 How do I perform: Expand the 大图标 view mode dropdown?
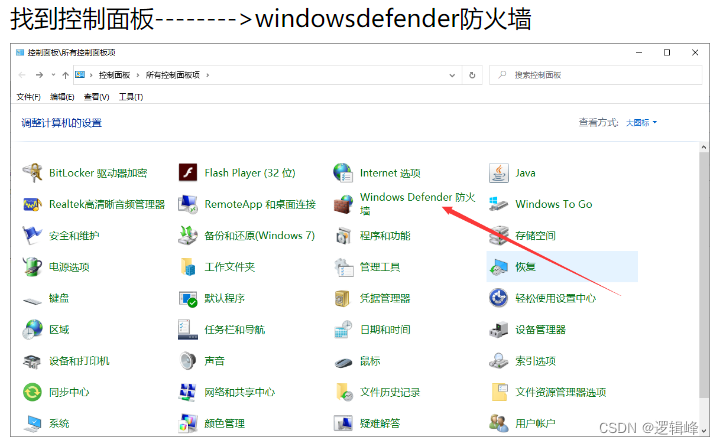tap(641, 122)
